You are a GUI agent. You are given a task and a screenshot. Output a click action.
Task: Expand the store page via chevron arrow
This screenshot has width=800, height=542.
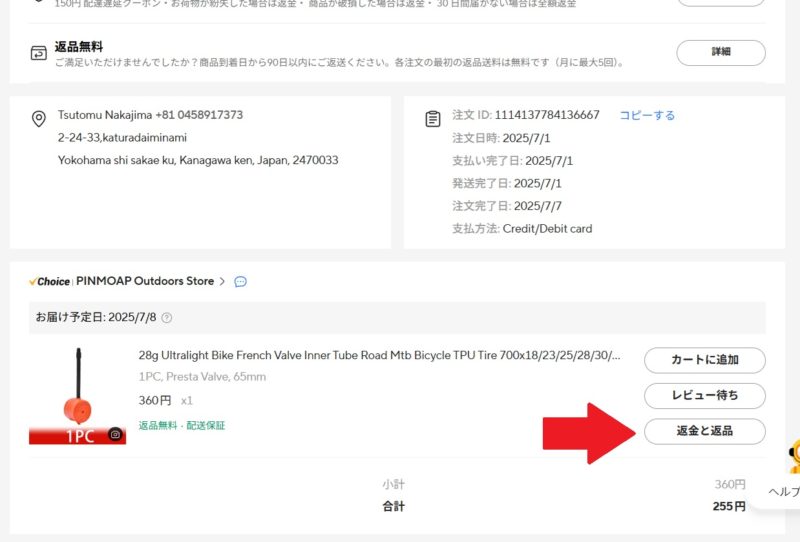pos(223,282)
